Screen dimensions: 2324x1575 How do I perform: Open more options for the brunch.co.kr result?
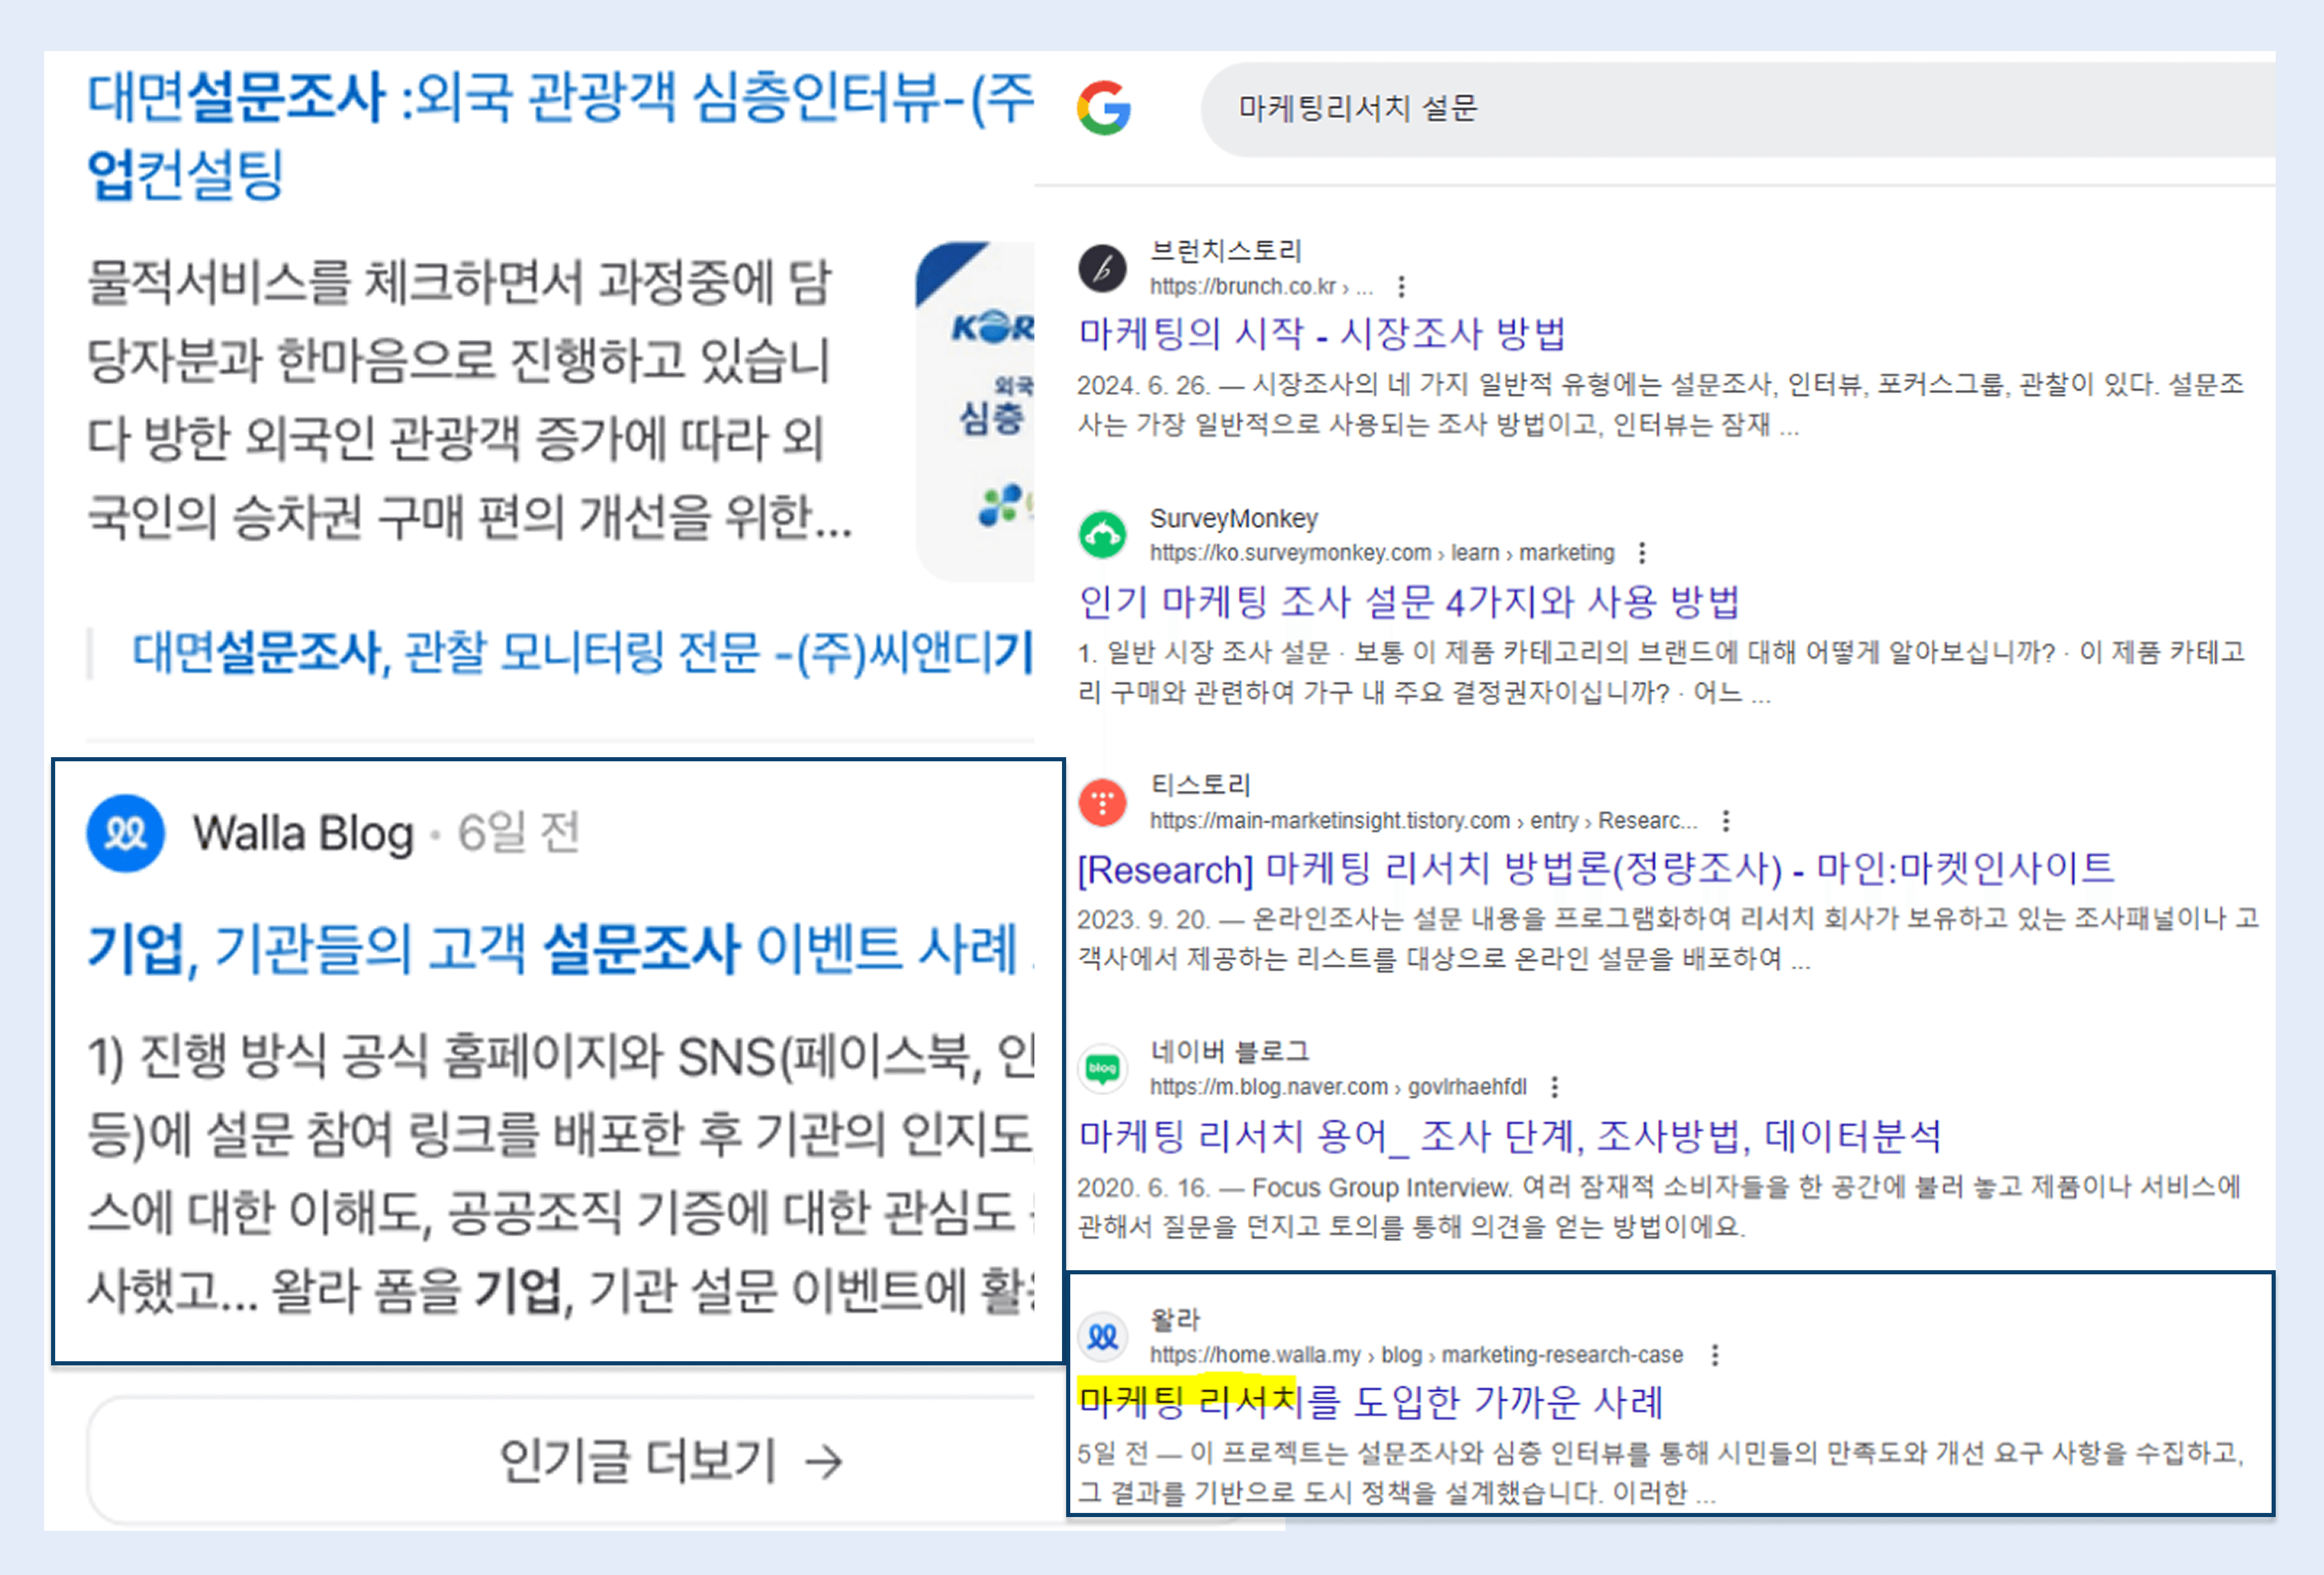pos(1402,287)
